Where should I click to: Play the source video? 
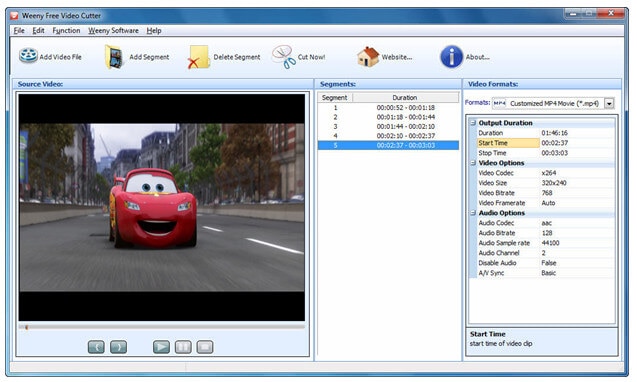click(x=161, y=347)
